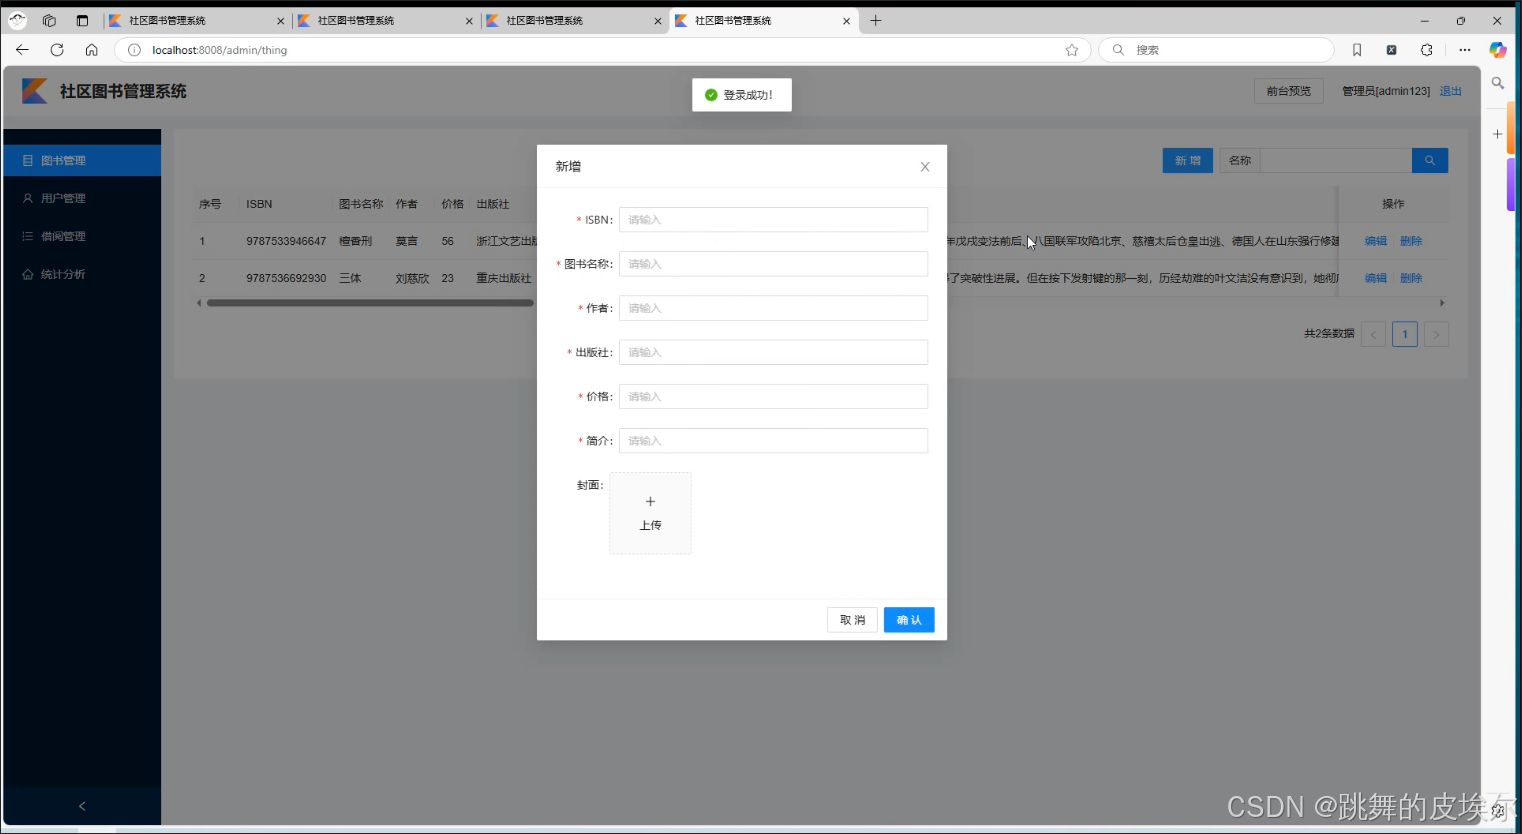Open a new browser tab
The height and width of the screenshot is (834, 1522).
(x=875, y=20)
